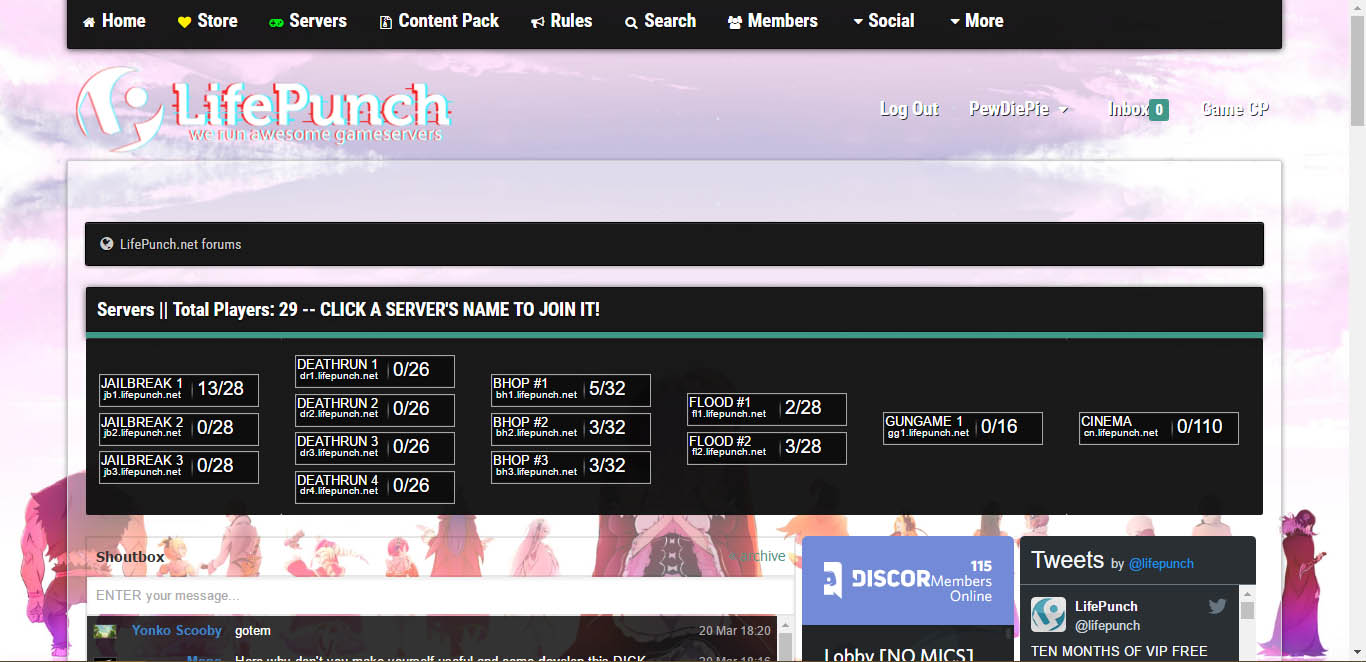The width and height of the screenshot is (1366, 662).
Task: Click the LifePunch avatar in the Tweets panel
Action: click(x=1049, y=614)
